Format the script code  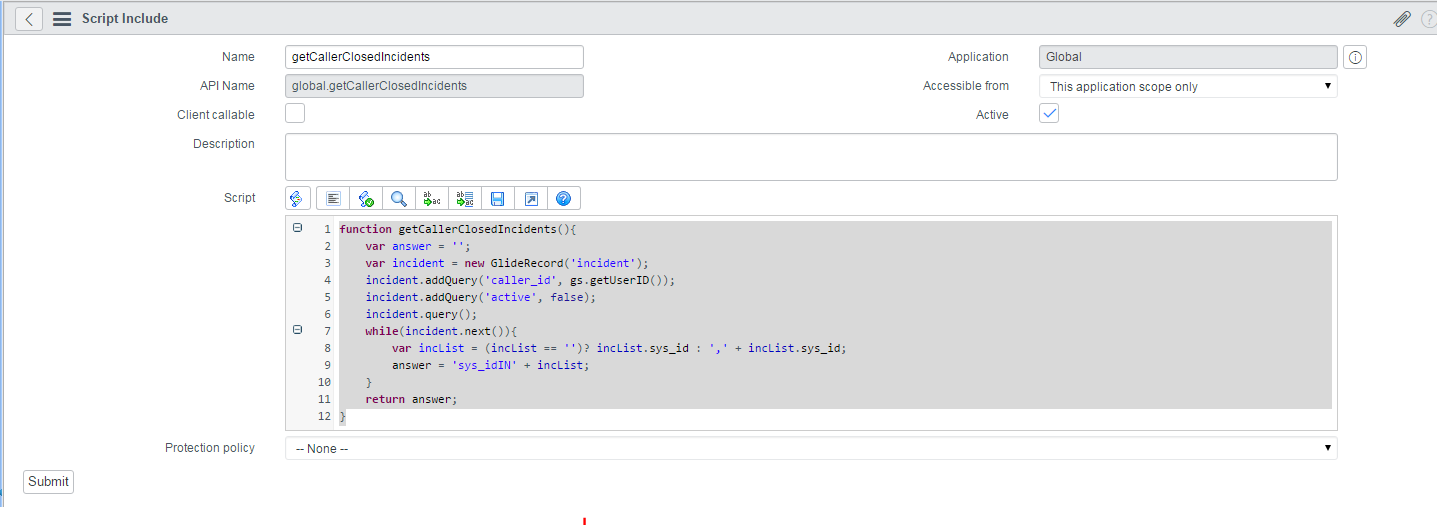(x=335, y=198)
